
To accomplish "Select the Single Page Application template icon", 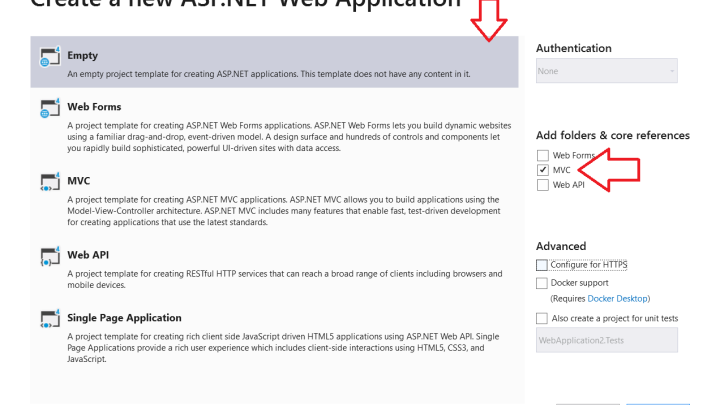I will pos(50,319).
